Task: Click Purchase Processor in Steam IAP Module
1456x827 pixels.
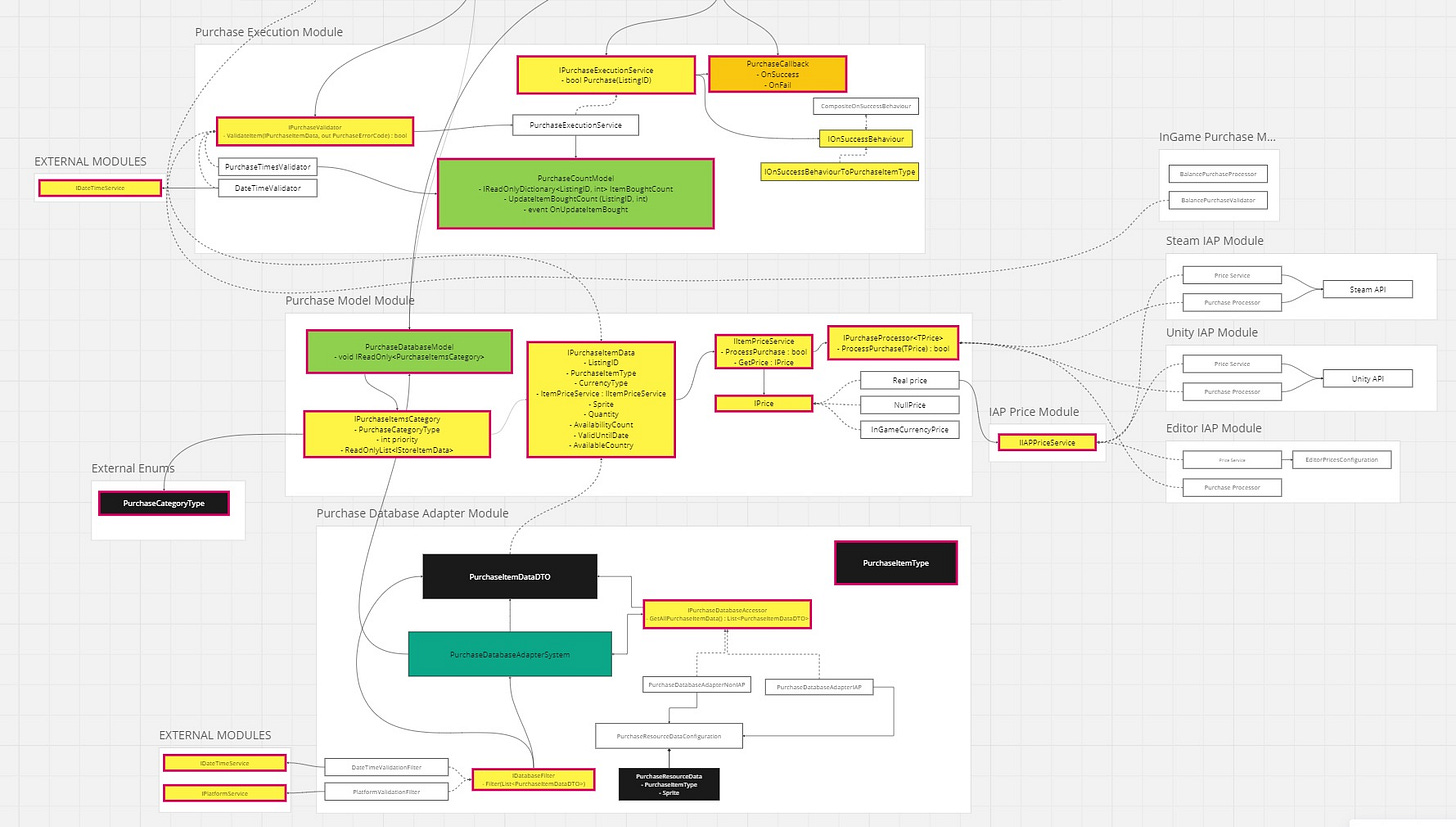Action: 1231,301
